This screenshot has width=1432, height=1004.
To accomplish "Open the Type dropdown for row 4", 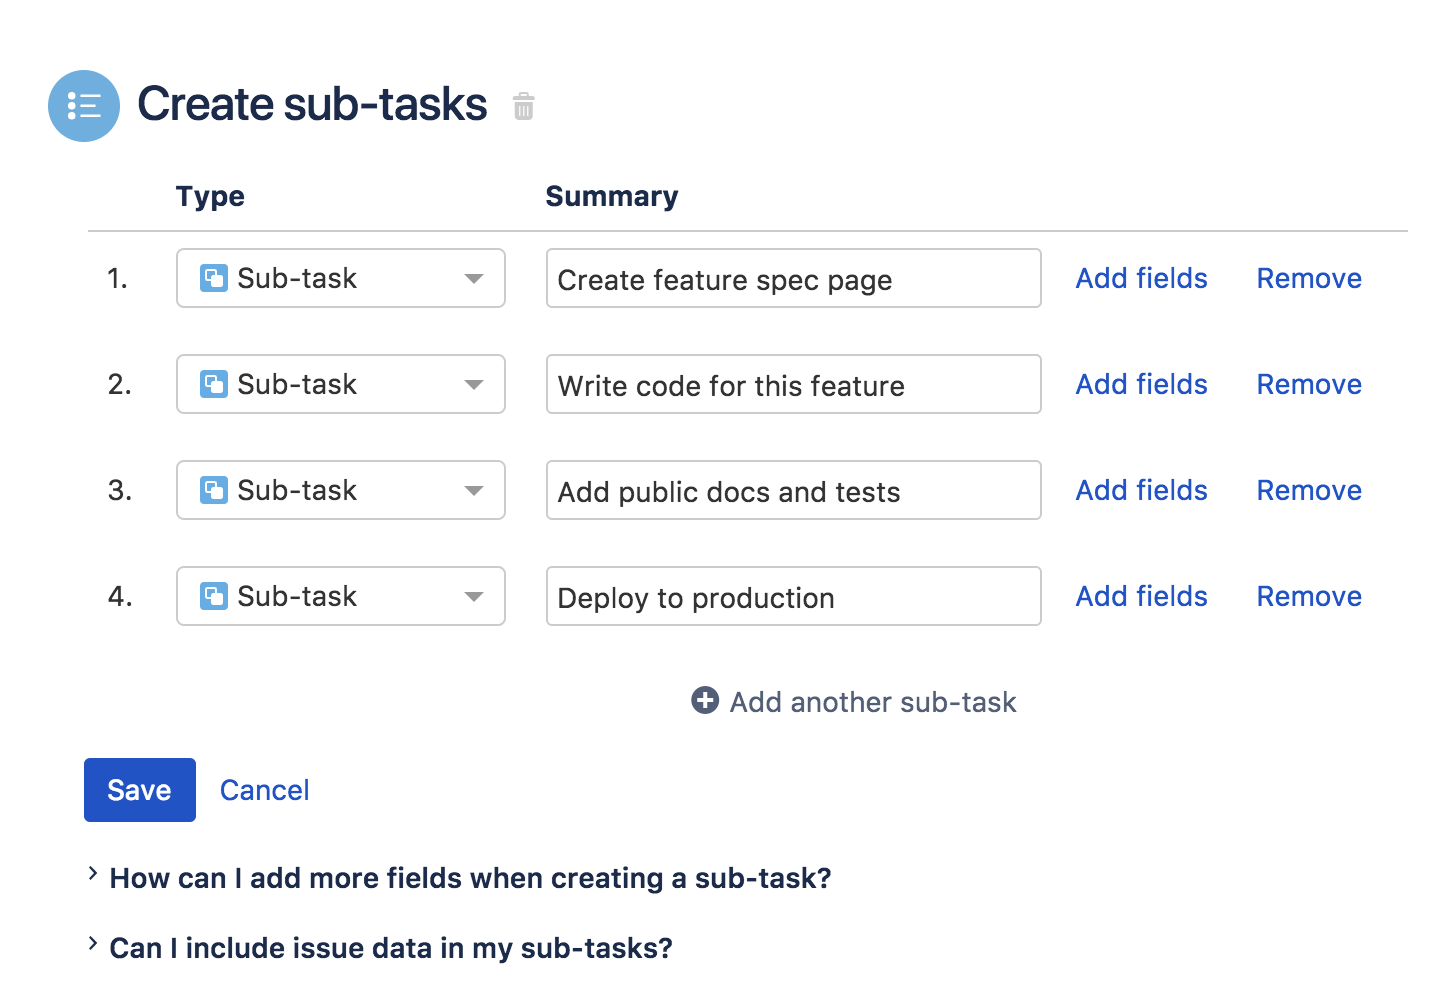I will [340, 596].
